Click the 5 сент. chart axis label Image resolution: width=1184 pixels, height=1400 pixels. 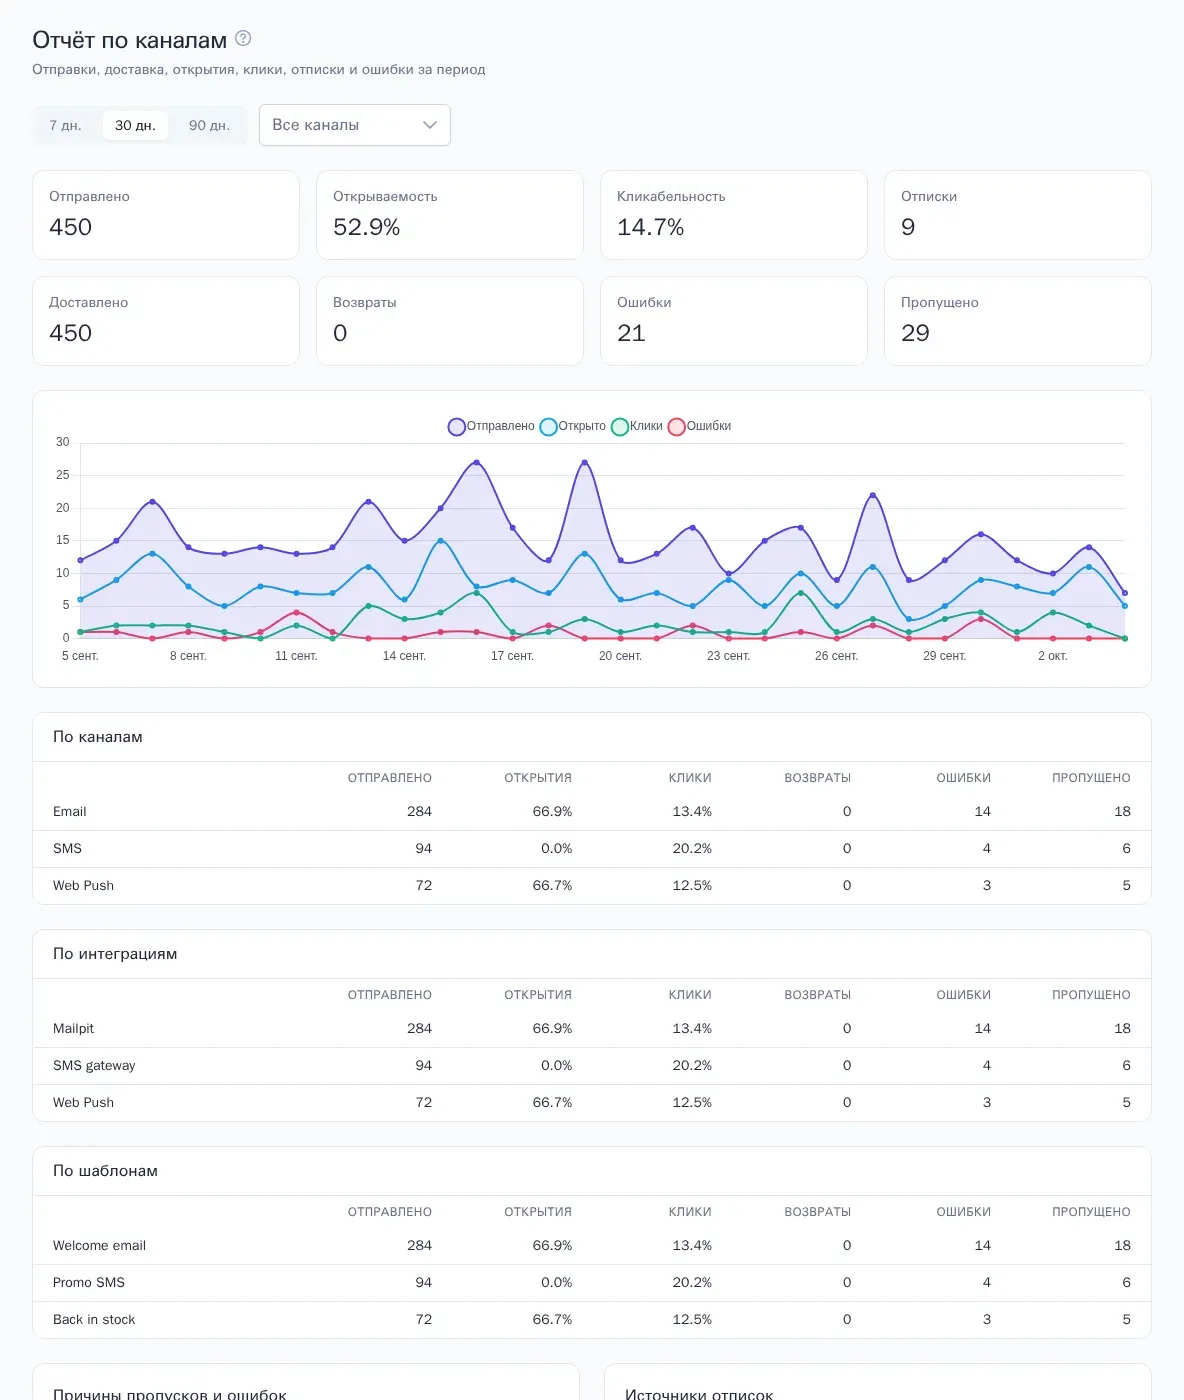pos(80,656)
